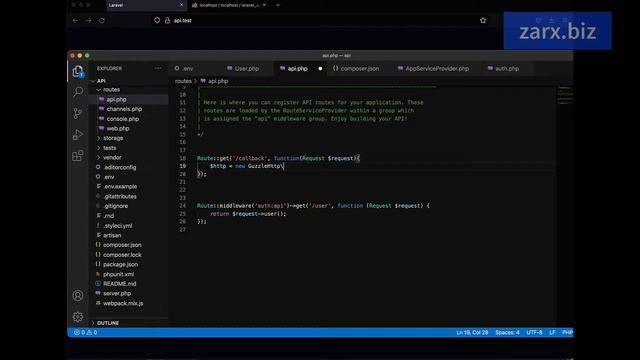The height and width of the screenshot is (360, 640).
Task: Change line endings via LF status item
Action: 552,332
